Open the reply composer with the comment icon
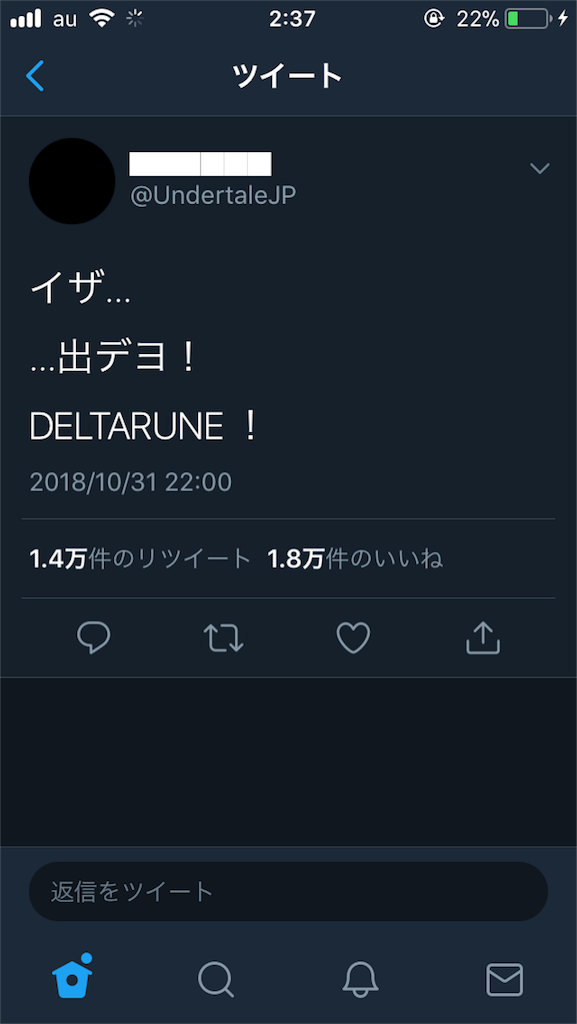This screenshot has height=1024, width=577. (x=94, y=637)
